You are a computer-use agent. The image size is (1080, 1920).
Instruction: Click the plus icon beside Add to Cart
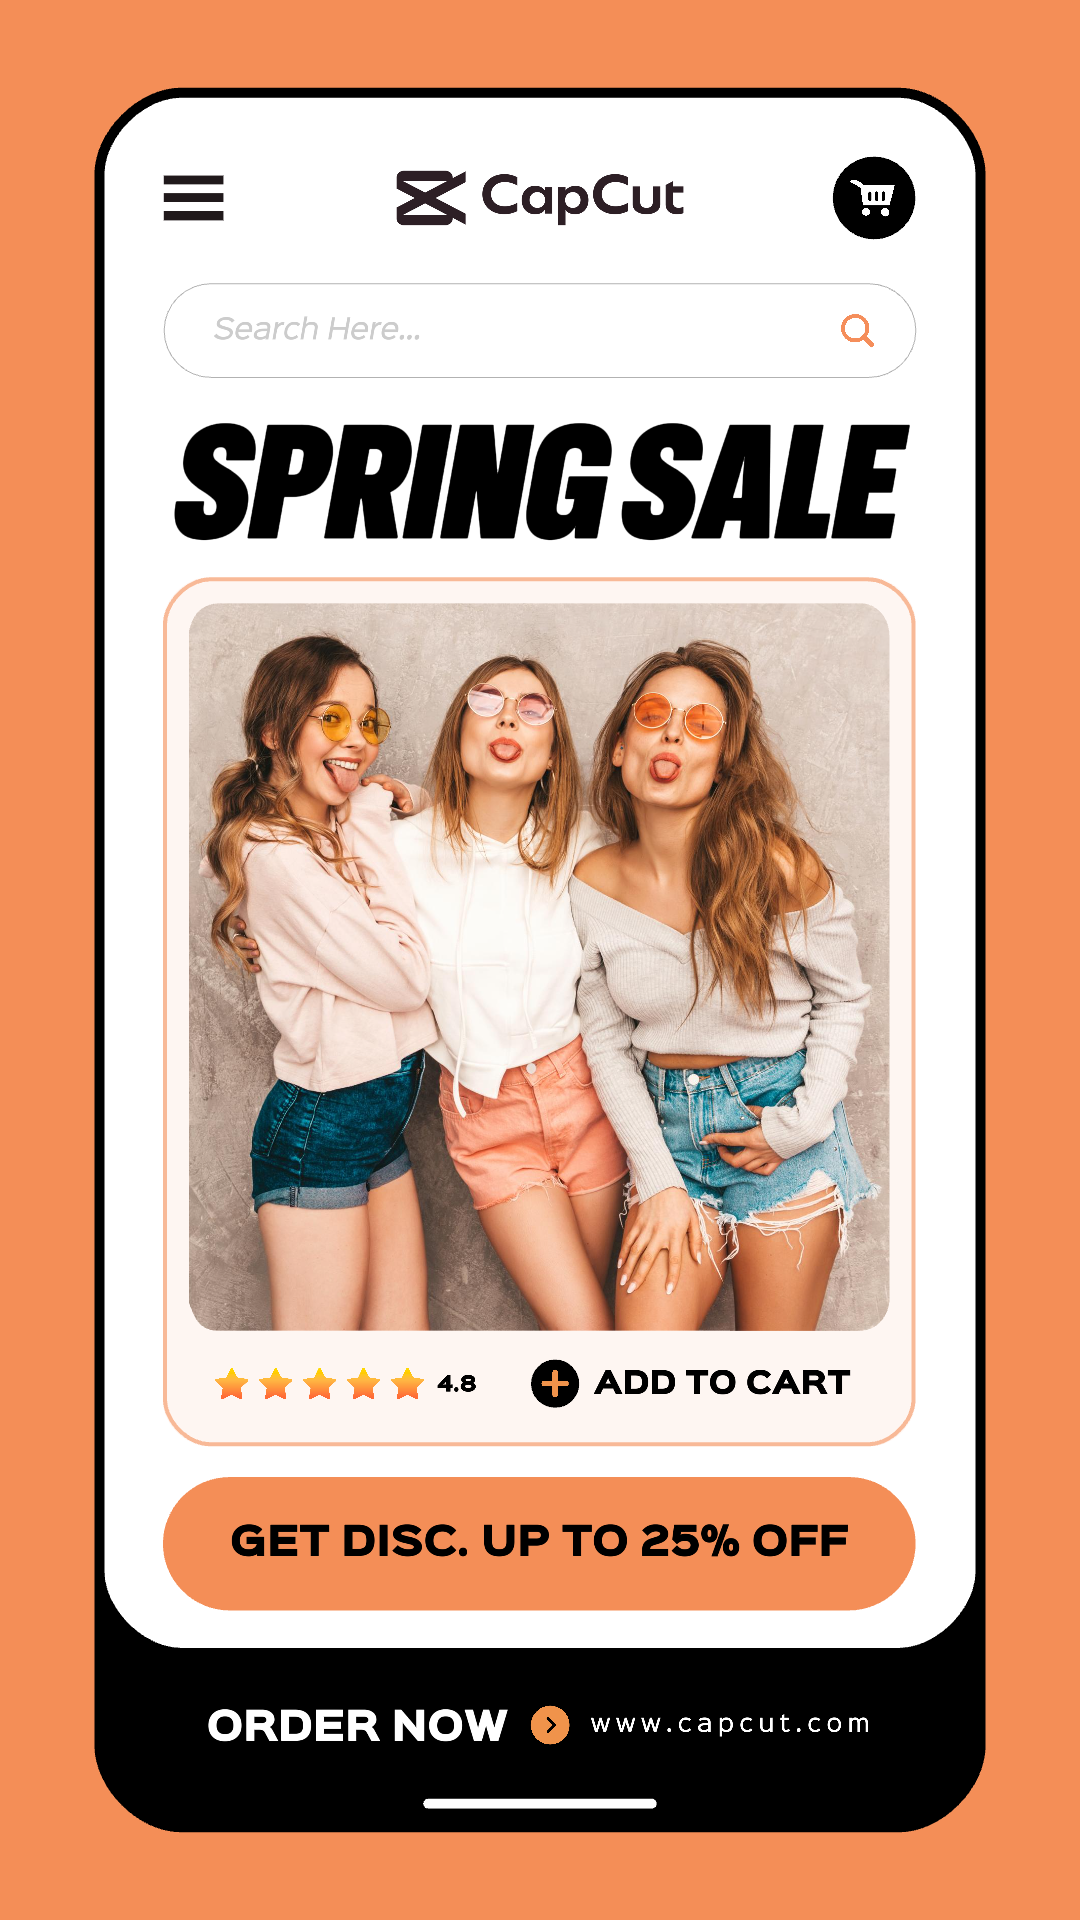pos(555,1384)
